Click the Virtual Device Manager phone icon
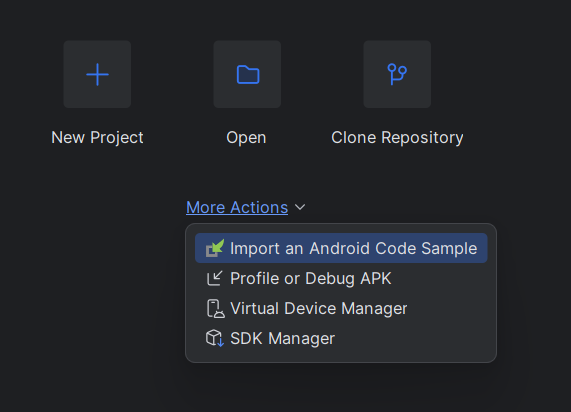The image size is (571, 412). tap(216, 309)
